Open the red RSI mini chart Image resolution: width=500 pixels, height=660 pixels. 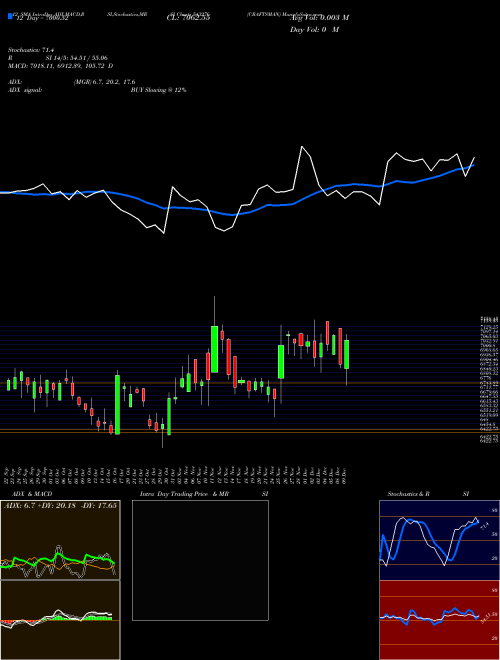click(439, 620)
